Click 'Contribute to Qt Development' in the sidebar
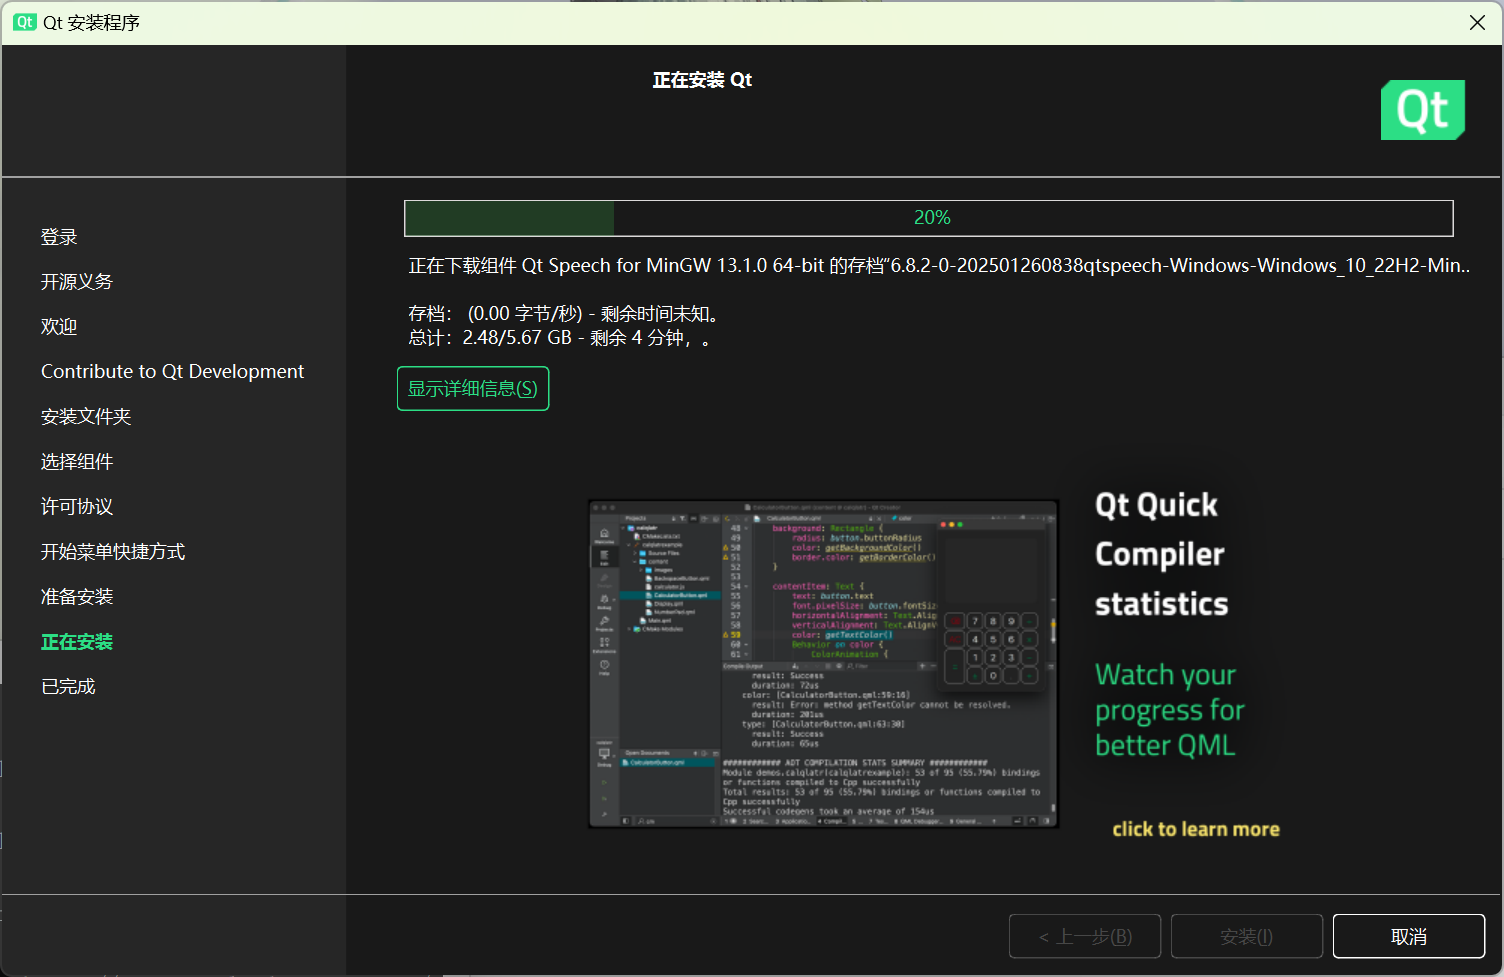Image resolution: width=1504 pixels, height=977 pixels. 172,371
